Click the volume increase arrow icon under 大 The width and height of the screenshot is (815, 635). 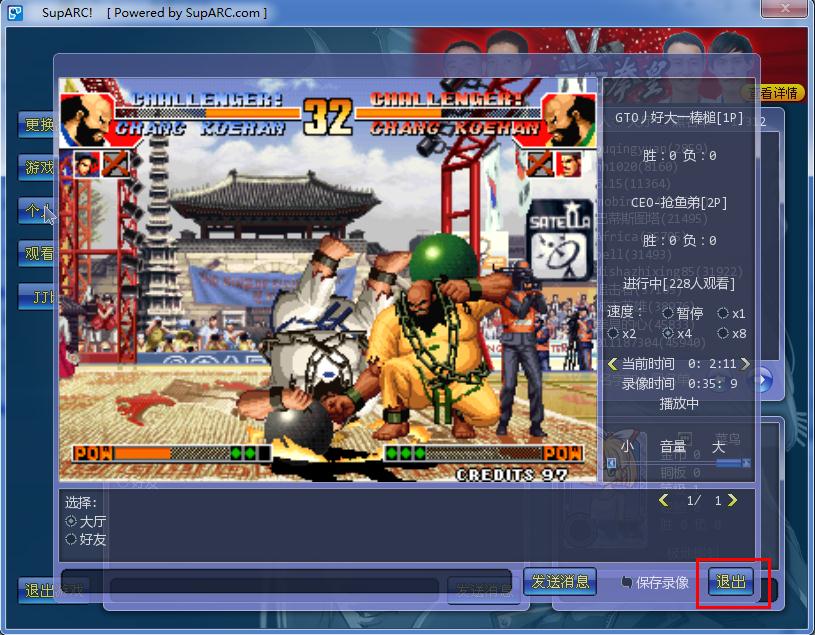click(x=746, y=462)
